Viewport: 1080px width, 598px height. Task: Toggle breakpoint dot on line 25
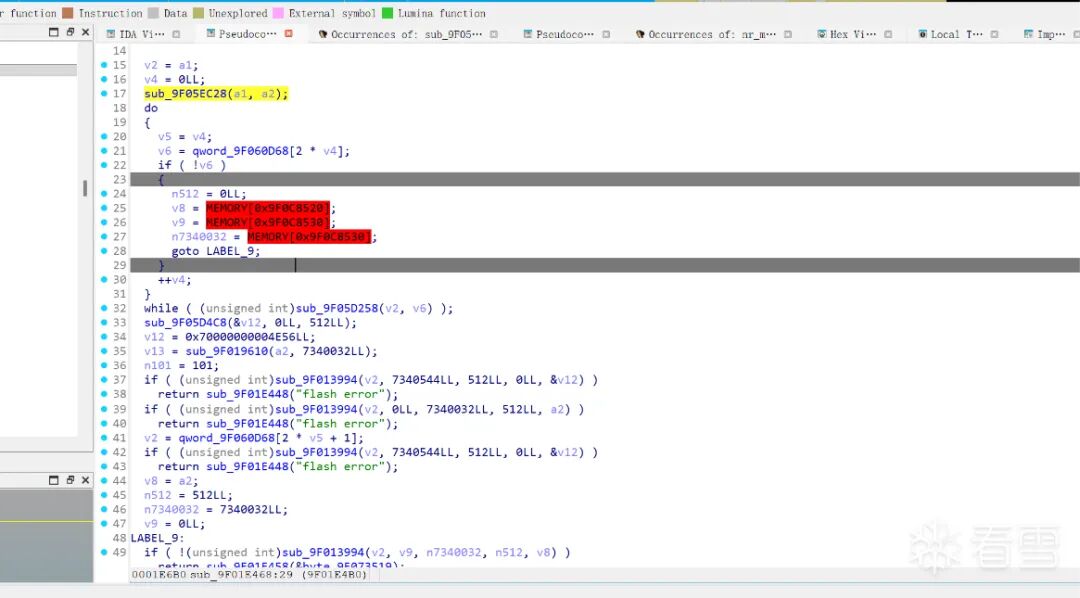[x=104, y=208]
